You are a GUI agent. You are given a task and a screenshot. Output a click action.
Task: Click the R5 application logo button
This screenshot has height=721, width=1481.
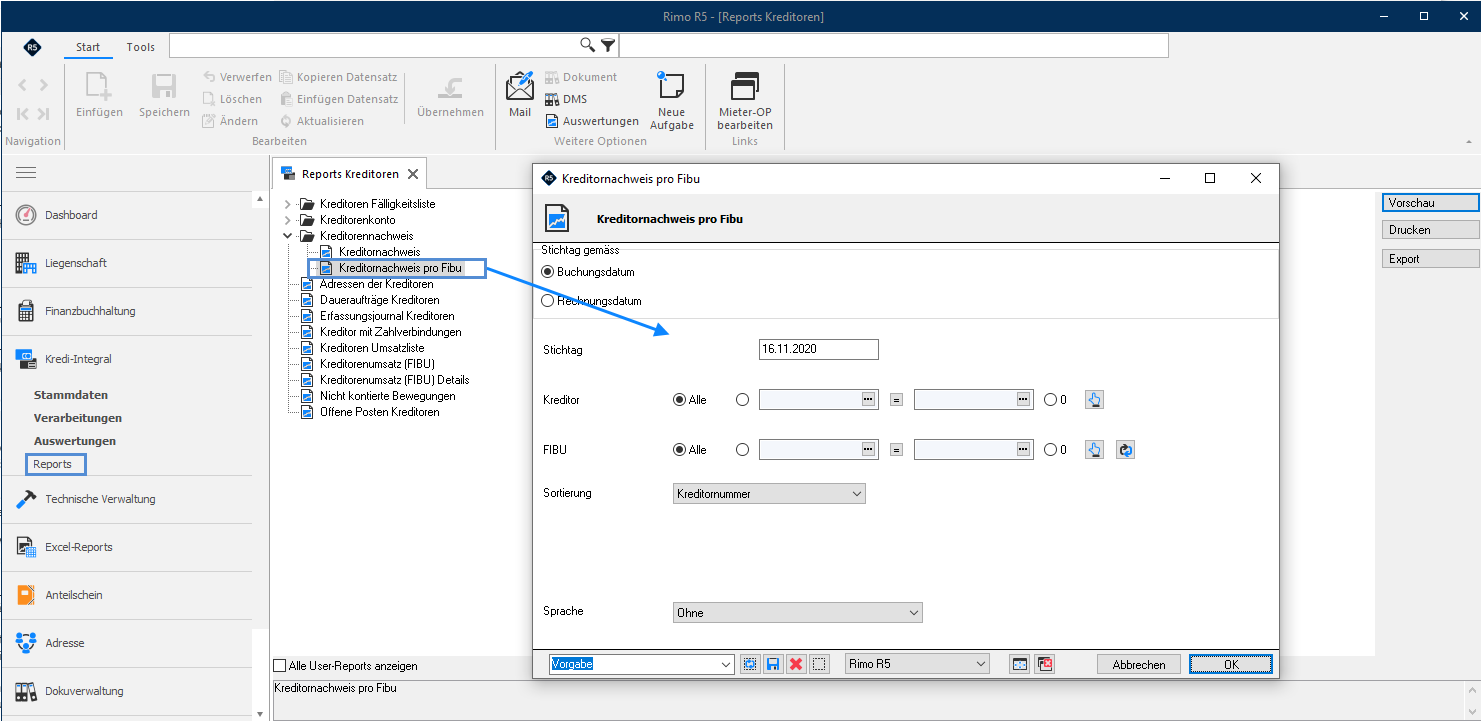(x=32, y=47)
